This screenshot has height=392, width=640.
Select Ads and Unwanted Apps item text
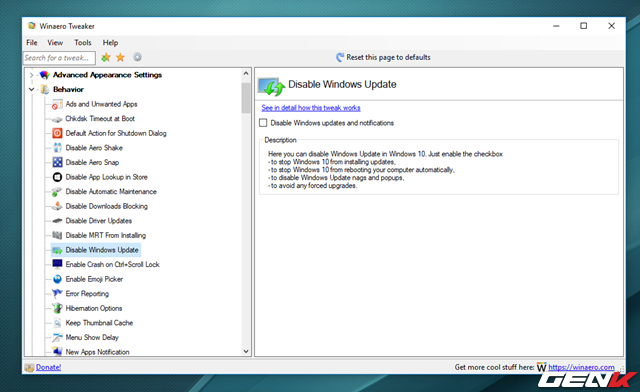[101, 104]
